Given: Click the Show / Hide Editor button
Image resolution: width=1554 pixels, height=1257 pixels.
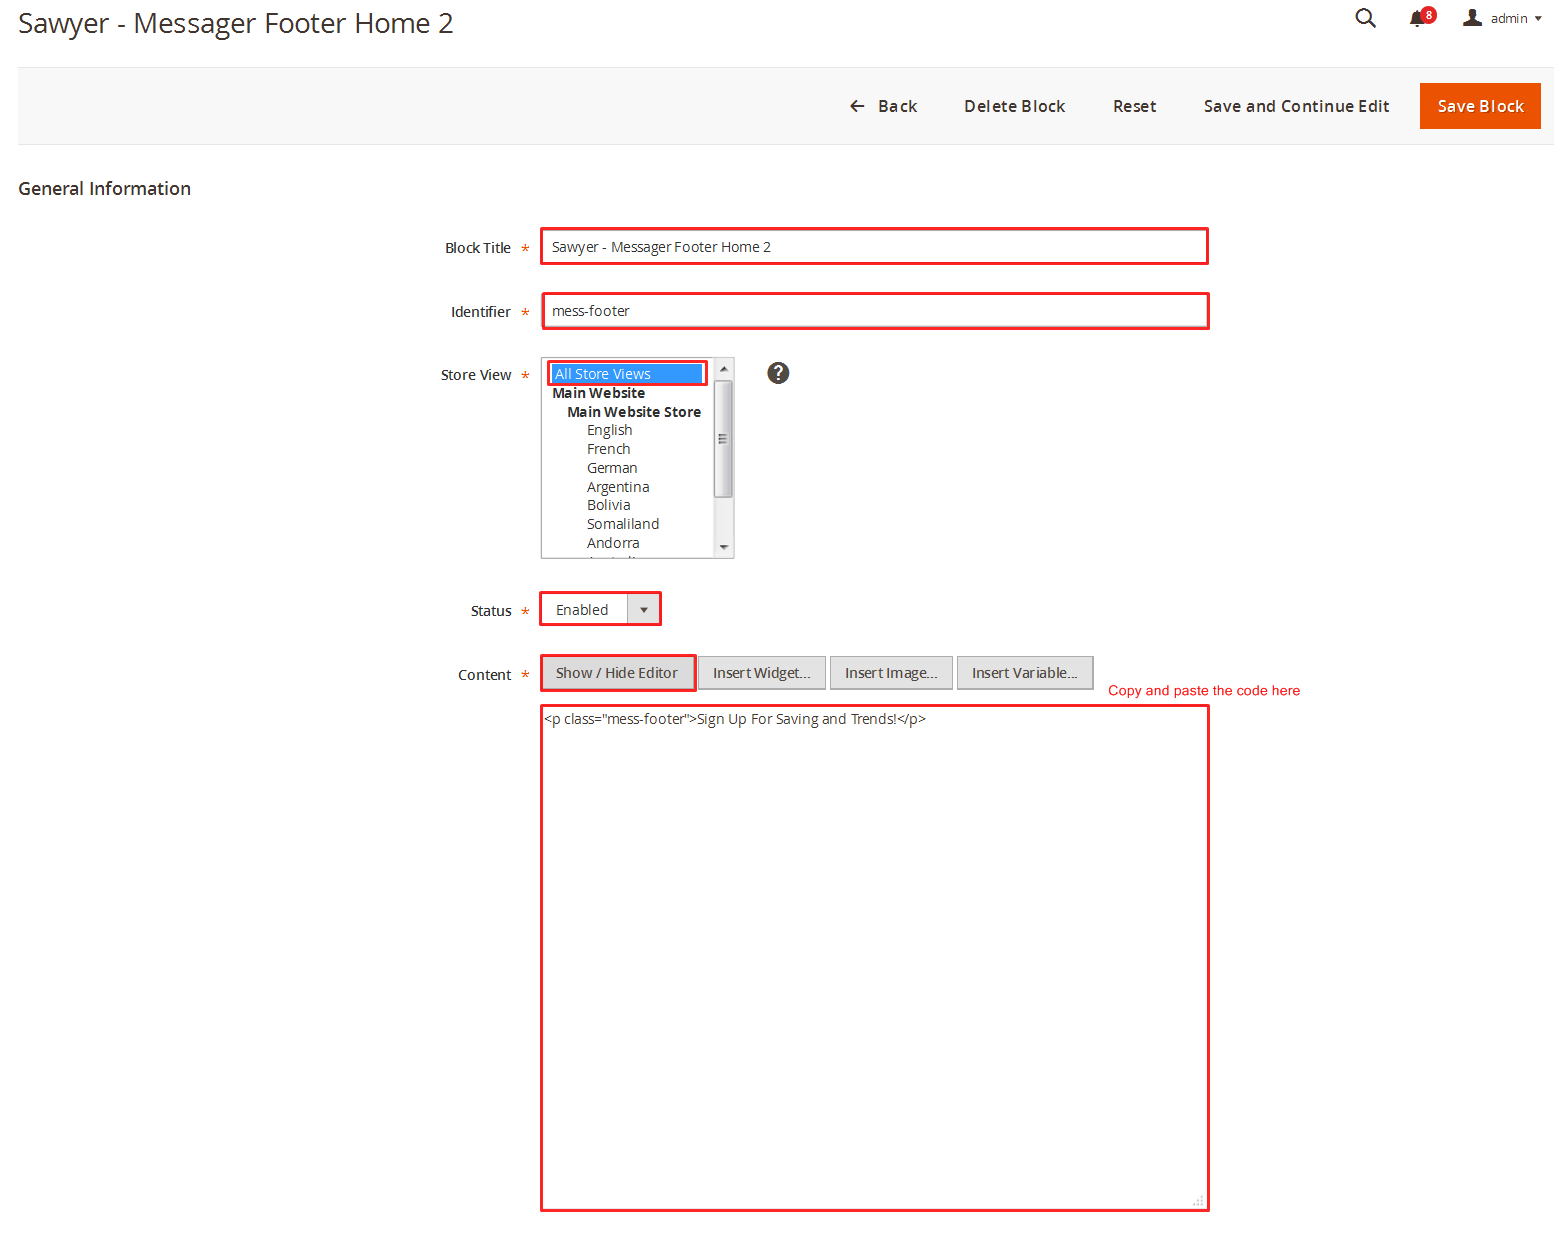Looking at the screenshot, I should click(617, 673).
